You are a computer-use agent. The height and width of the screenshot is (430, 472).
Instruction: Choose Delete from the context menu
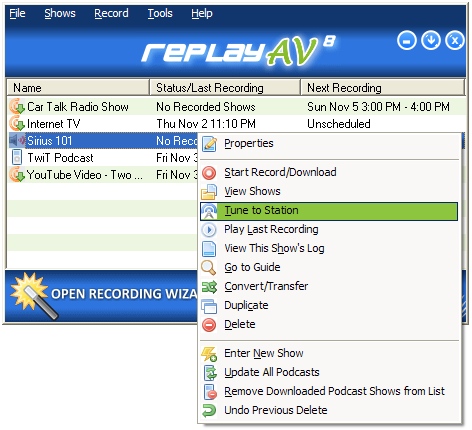(329, 324)
